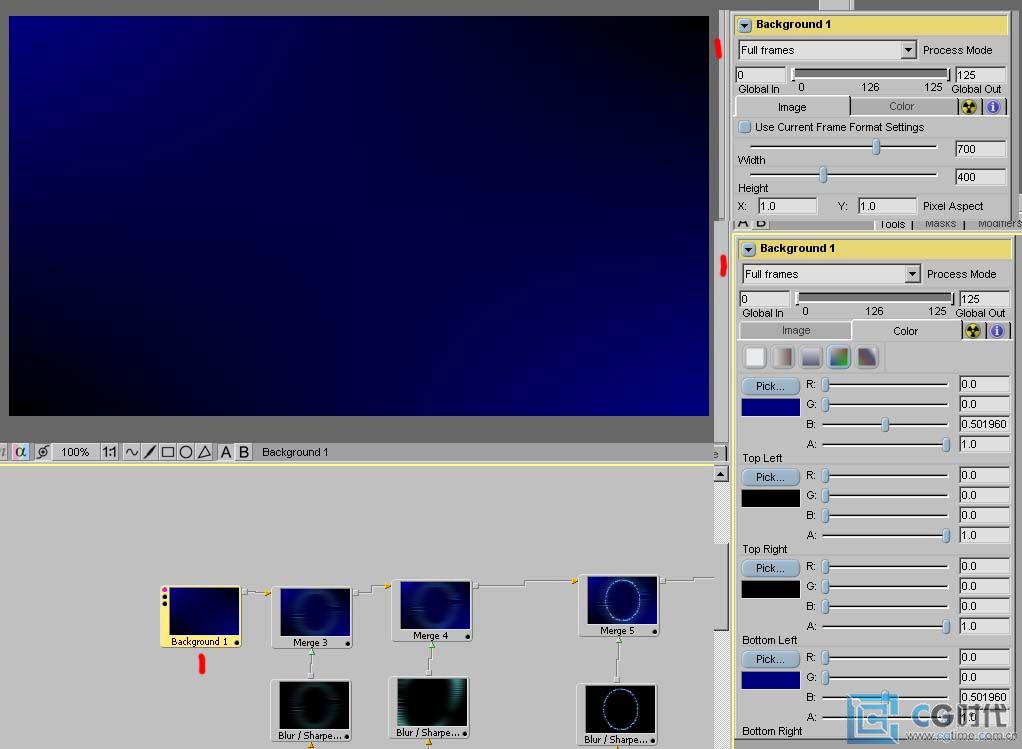Open the Masks tab
The height and width of the screenshot is (749, 1022).
pyautogui.click(x=940, y=224)
